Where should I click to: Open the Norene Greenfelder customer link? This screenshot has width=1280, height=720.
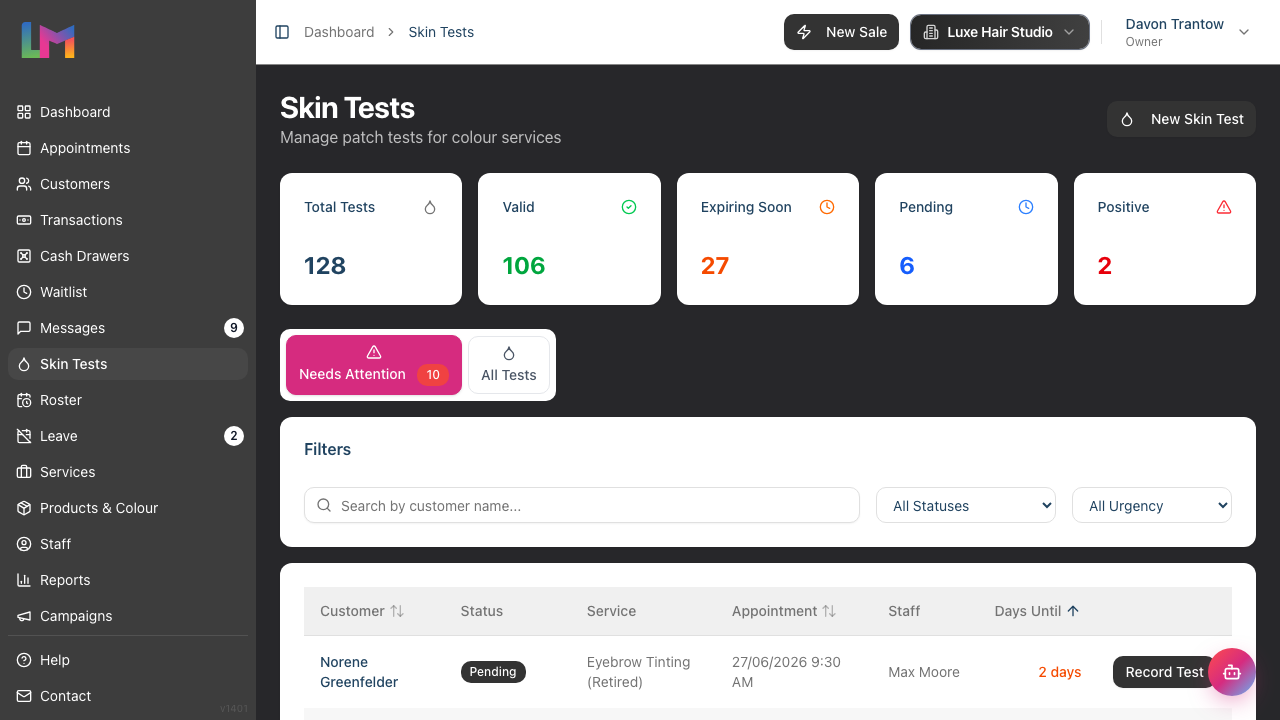click(359, 672)
